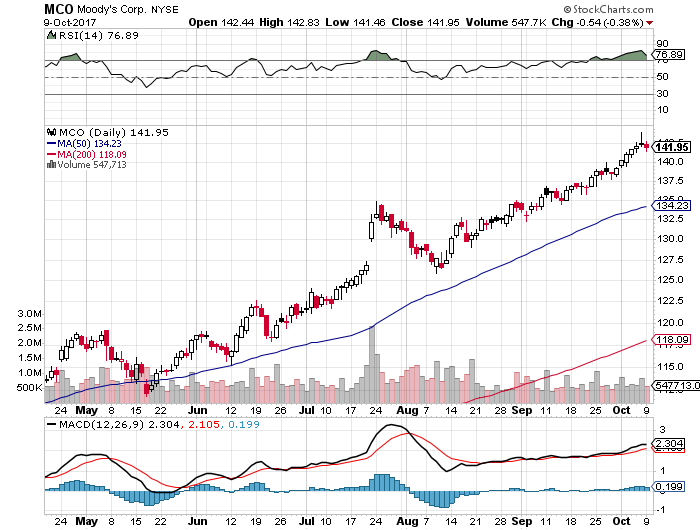This screenshot has height=530, width=700.
Task: Click "May" on the price panel date axis
Action: [87, 410]
